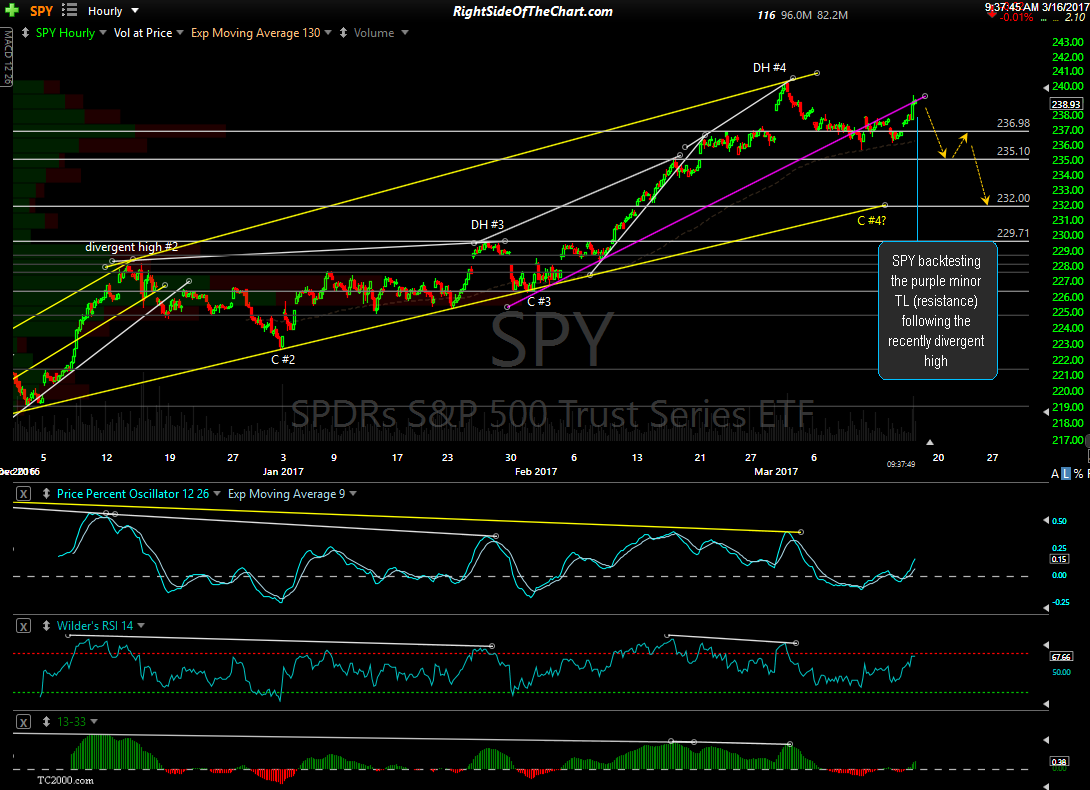This screenshot has height=790, width=1090.
Task: Click reorder arrows on Price Percent Oscillator
Action: 46,493
